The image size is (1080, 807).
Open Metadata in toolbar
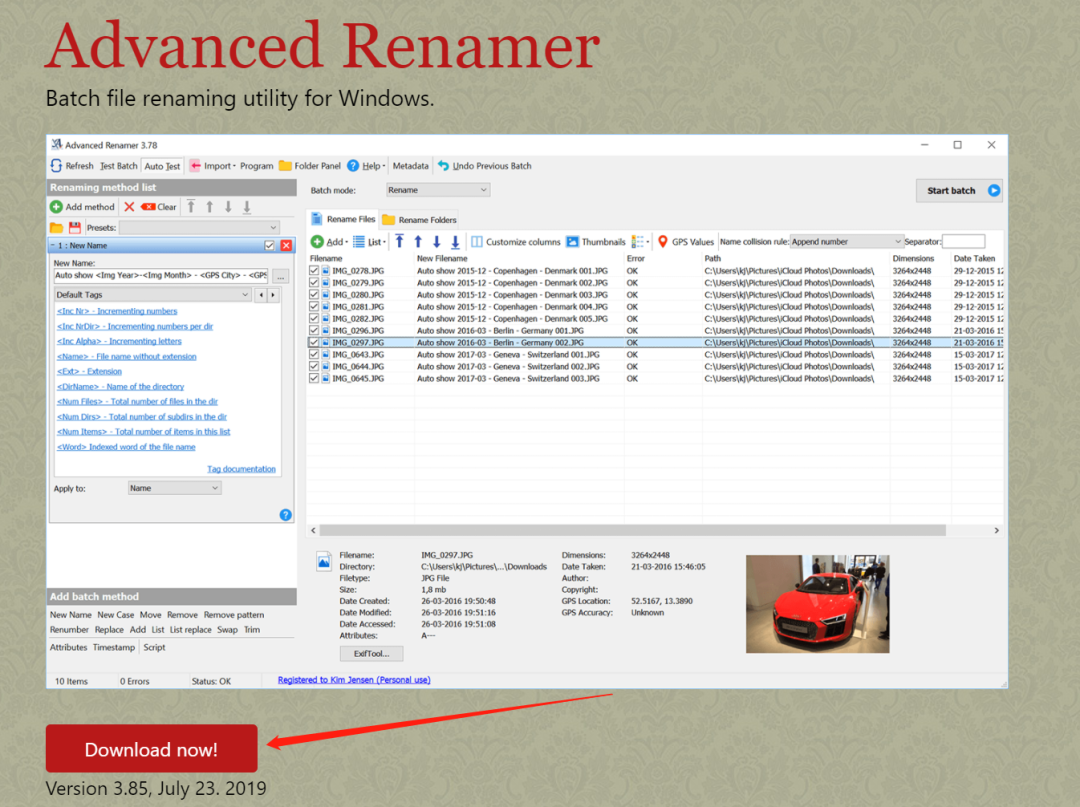click(x=411, y=166)
